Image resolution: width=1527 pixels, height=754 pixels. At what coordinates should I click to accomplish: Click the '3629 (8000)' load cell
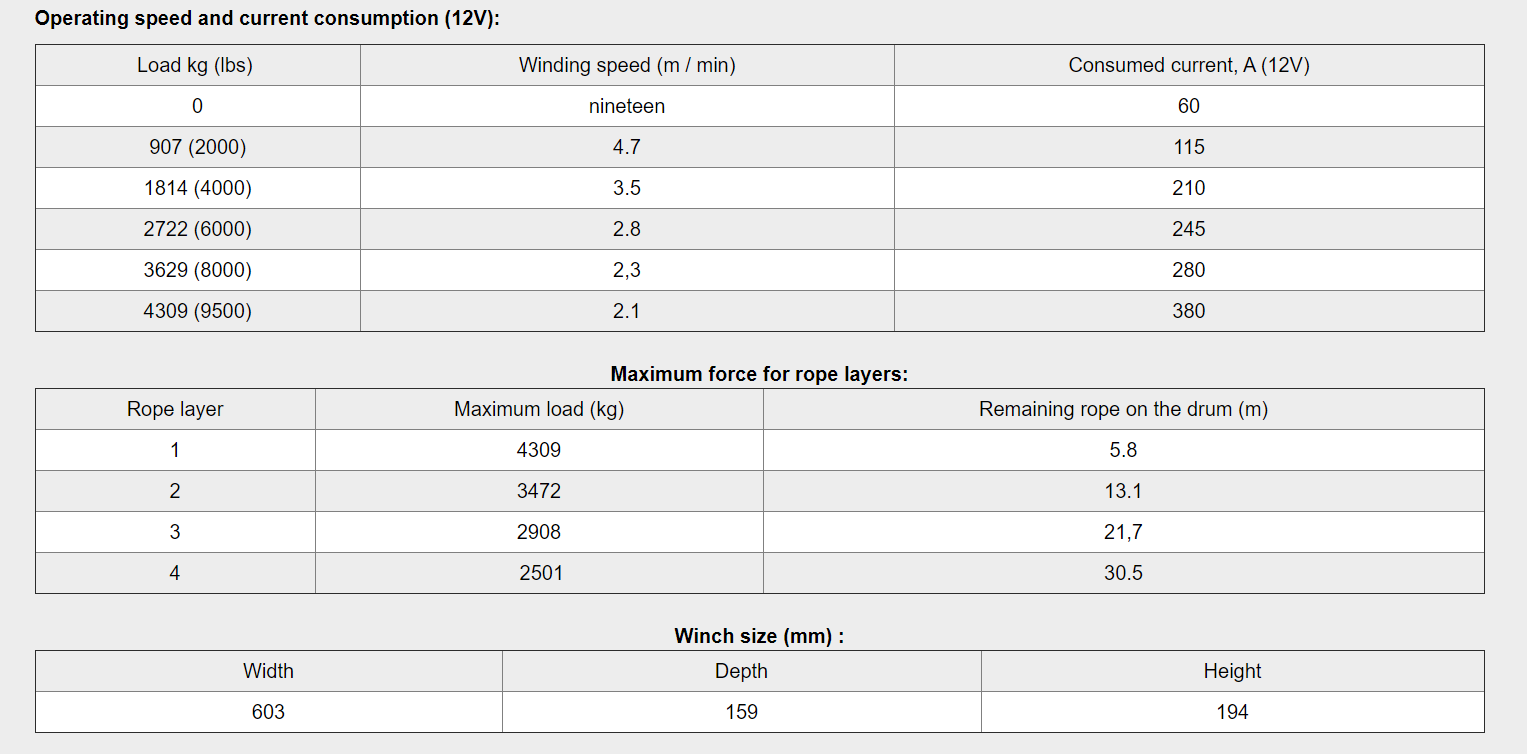coord(197,270)
